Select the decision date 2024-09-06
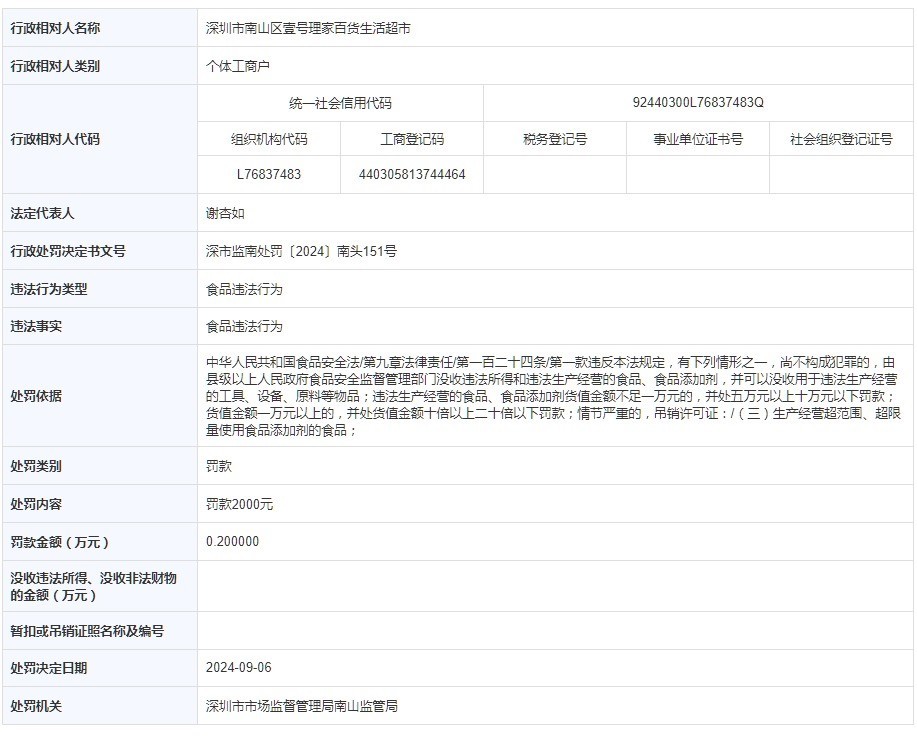Viewport: 917px width, 736px height. 238,668
